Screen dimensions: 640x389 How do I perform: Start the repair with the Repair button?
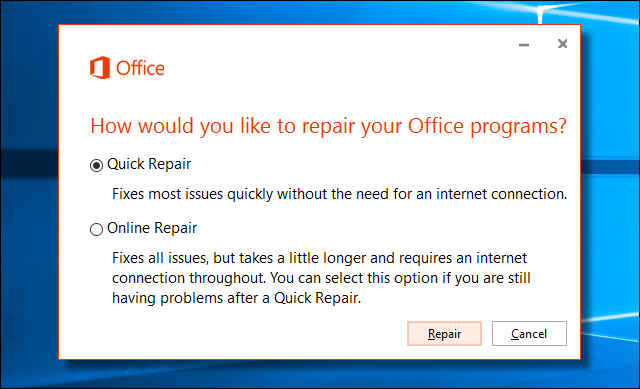[x=444, y=333]
